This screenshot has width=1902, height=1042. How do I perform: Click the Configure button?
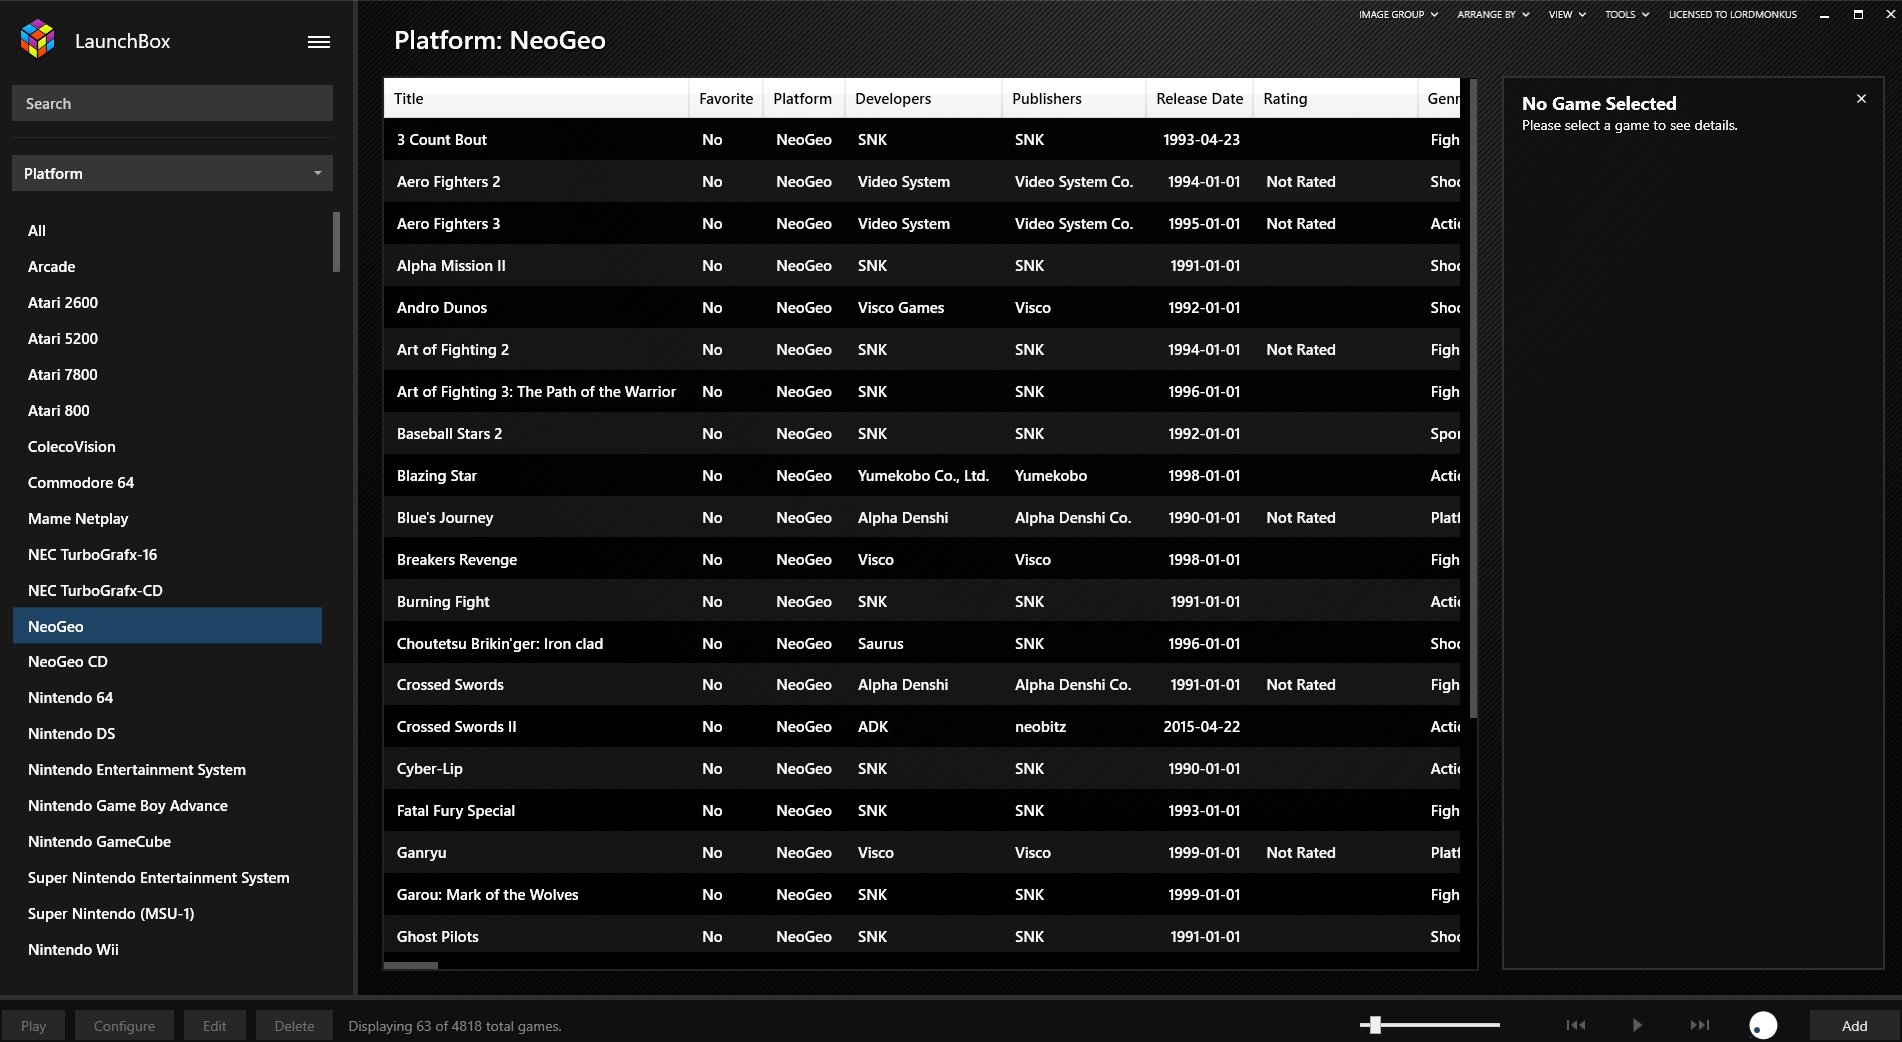coord(124,1026)
